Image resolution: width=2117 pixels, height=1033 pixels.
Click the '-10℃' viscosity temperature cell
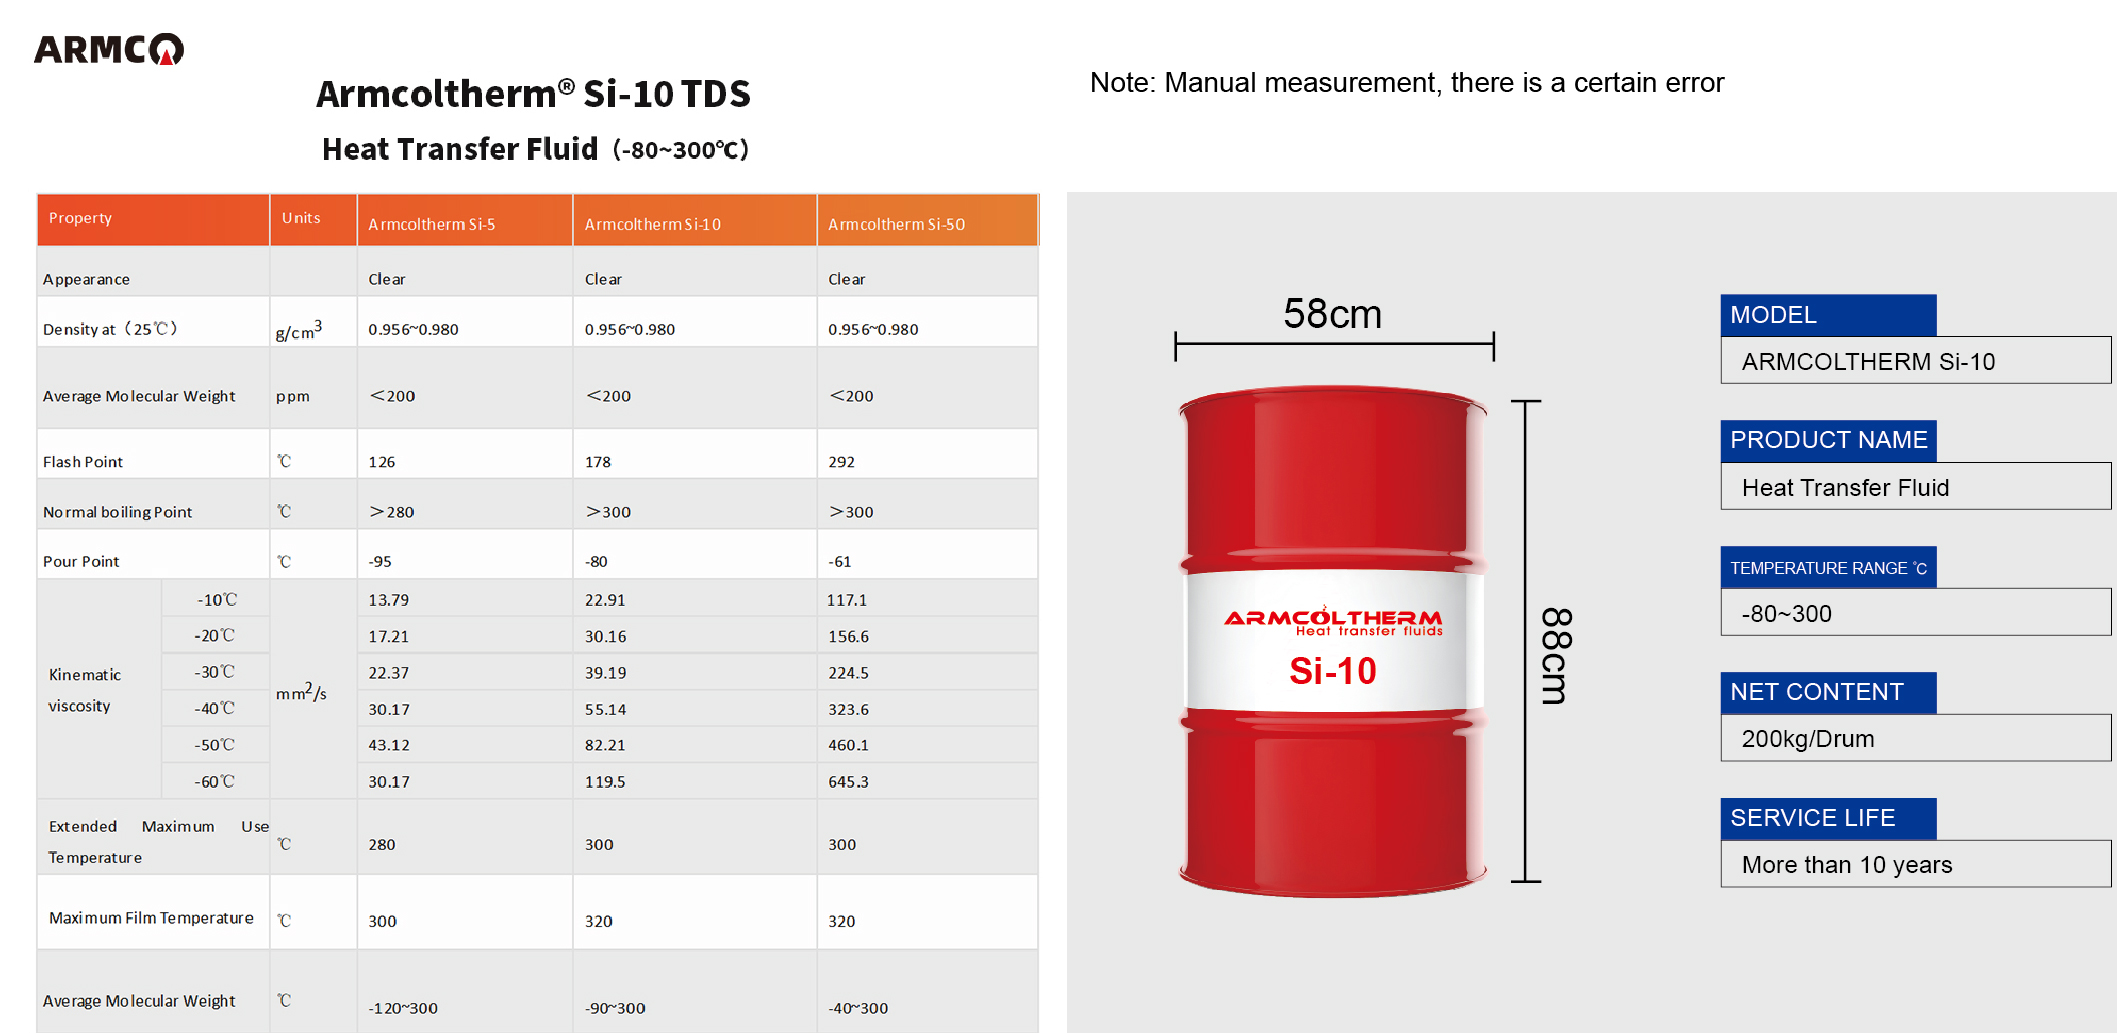(216, 600)
